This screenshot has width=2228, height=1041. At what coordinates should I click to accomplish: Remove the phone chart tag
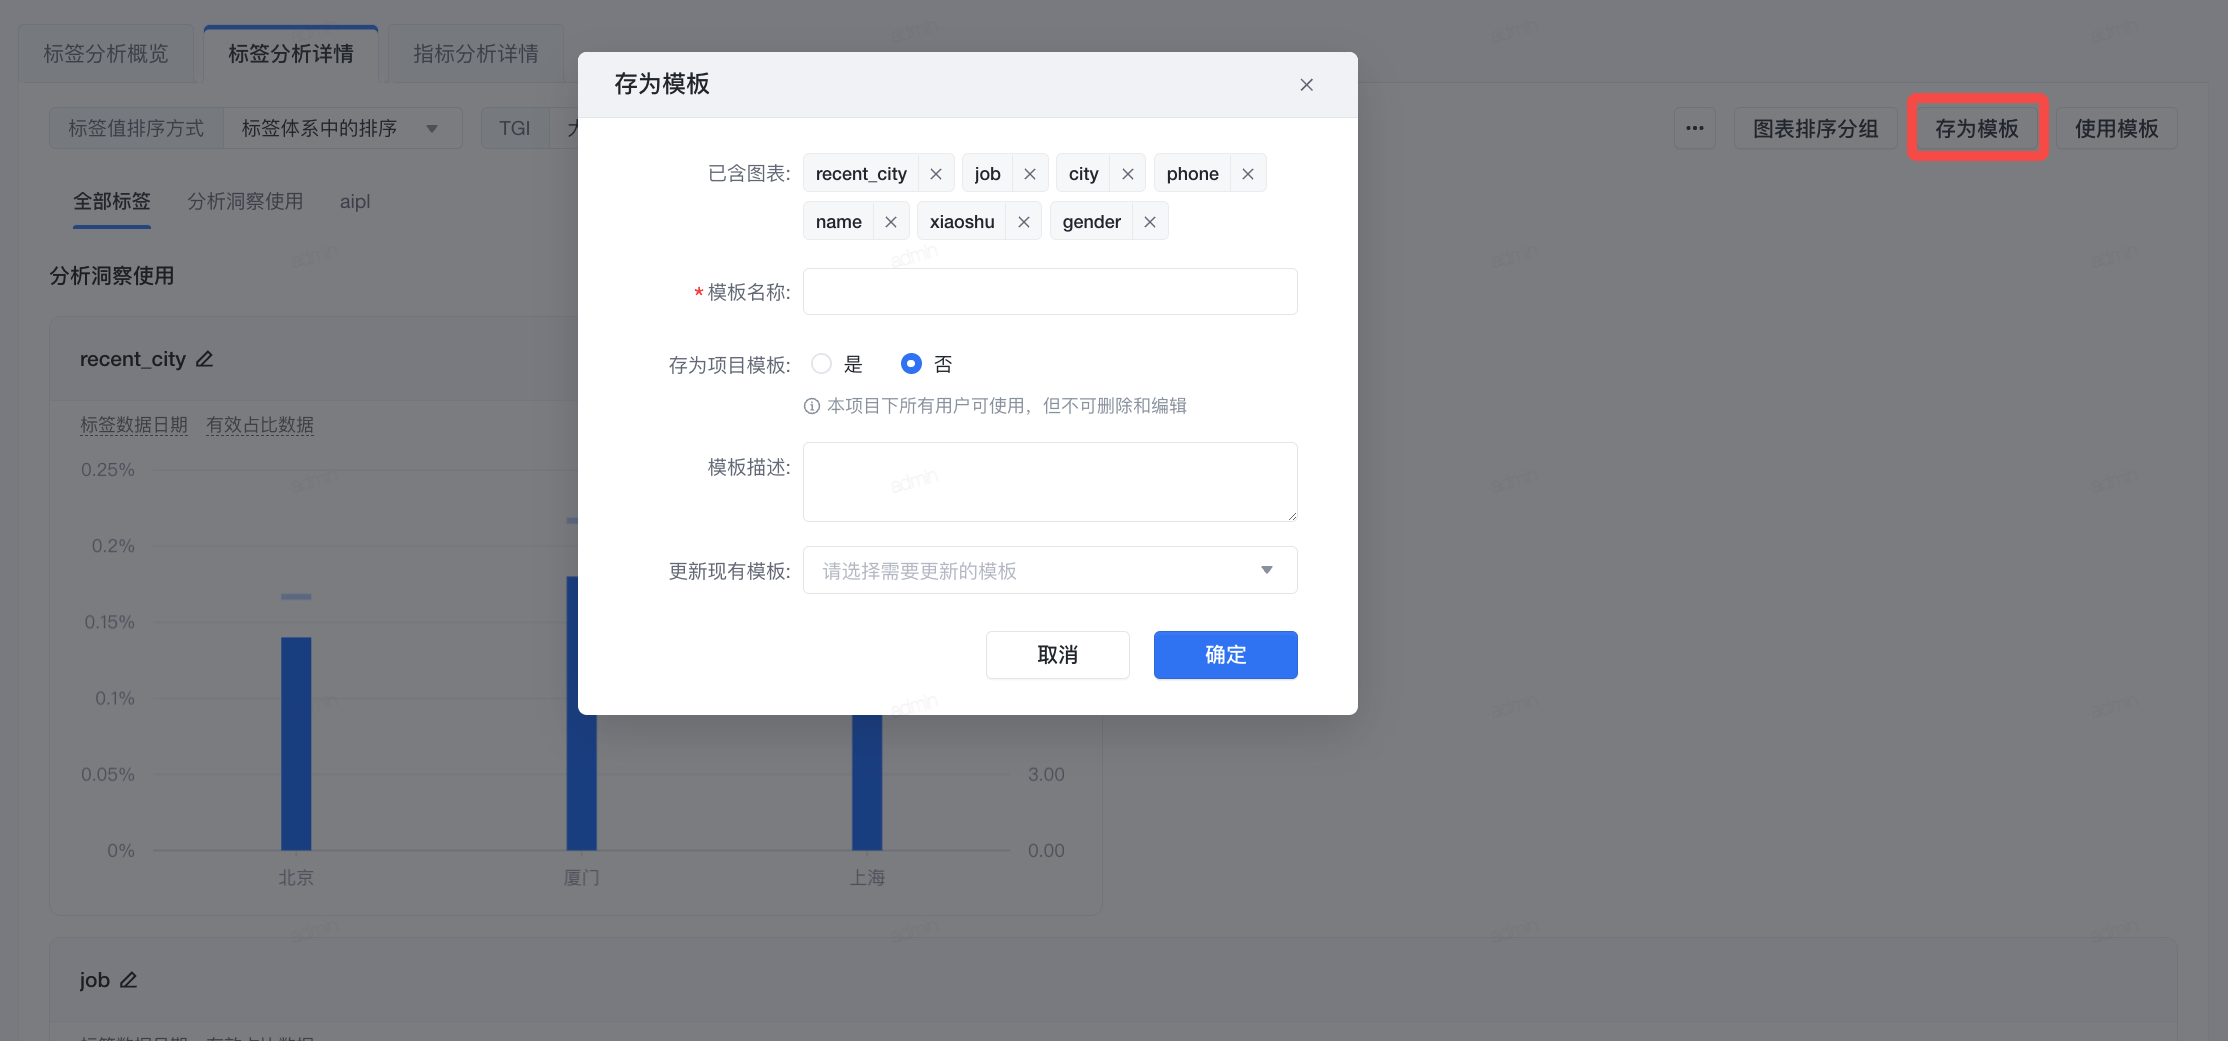(x=1248, y=174)
